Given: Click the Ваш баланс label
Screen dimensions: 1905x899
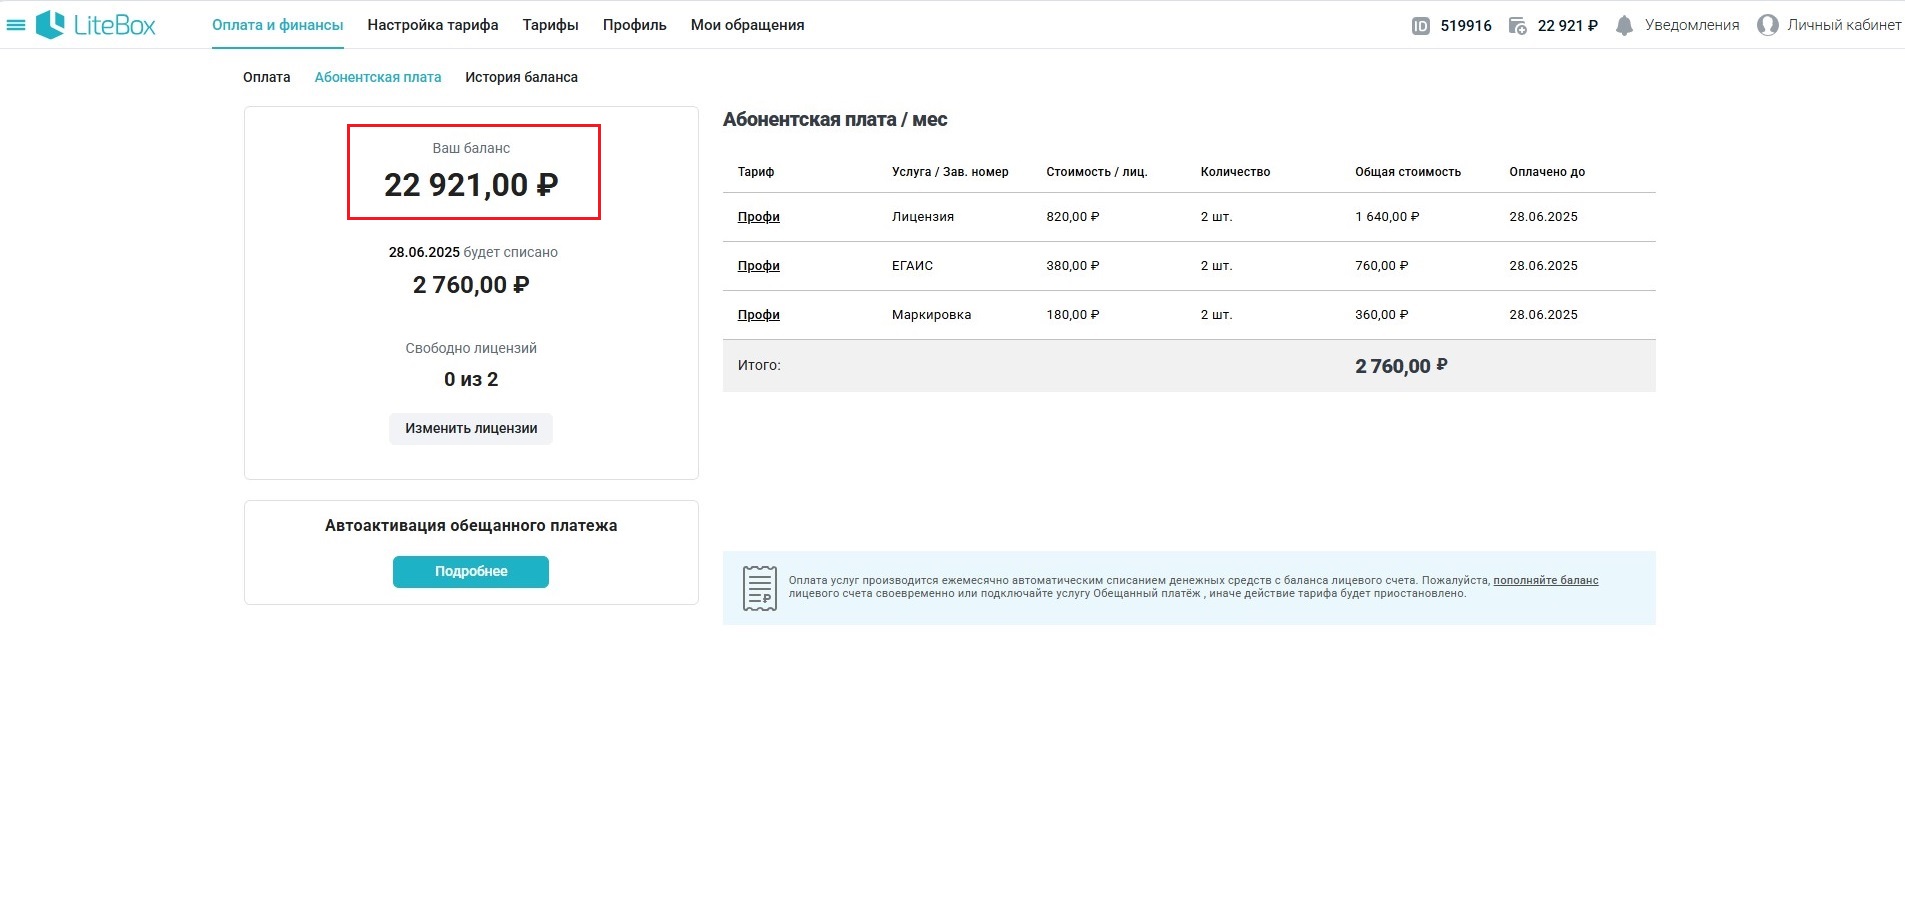Looking at the screenshot, I should click(471, 148).
